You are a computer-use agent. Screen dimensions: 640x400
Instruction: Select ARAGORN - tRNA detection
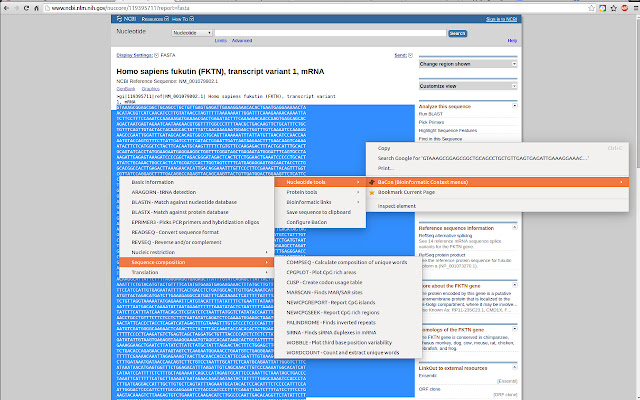tap(196, 192)
